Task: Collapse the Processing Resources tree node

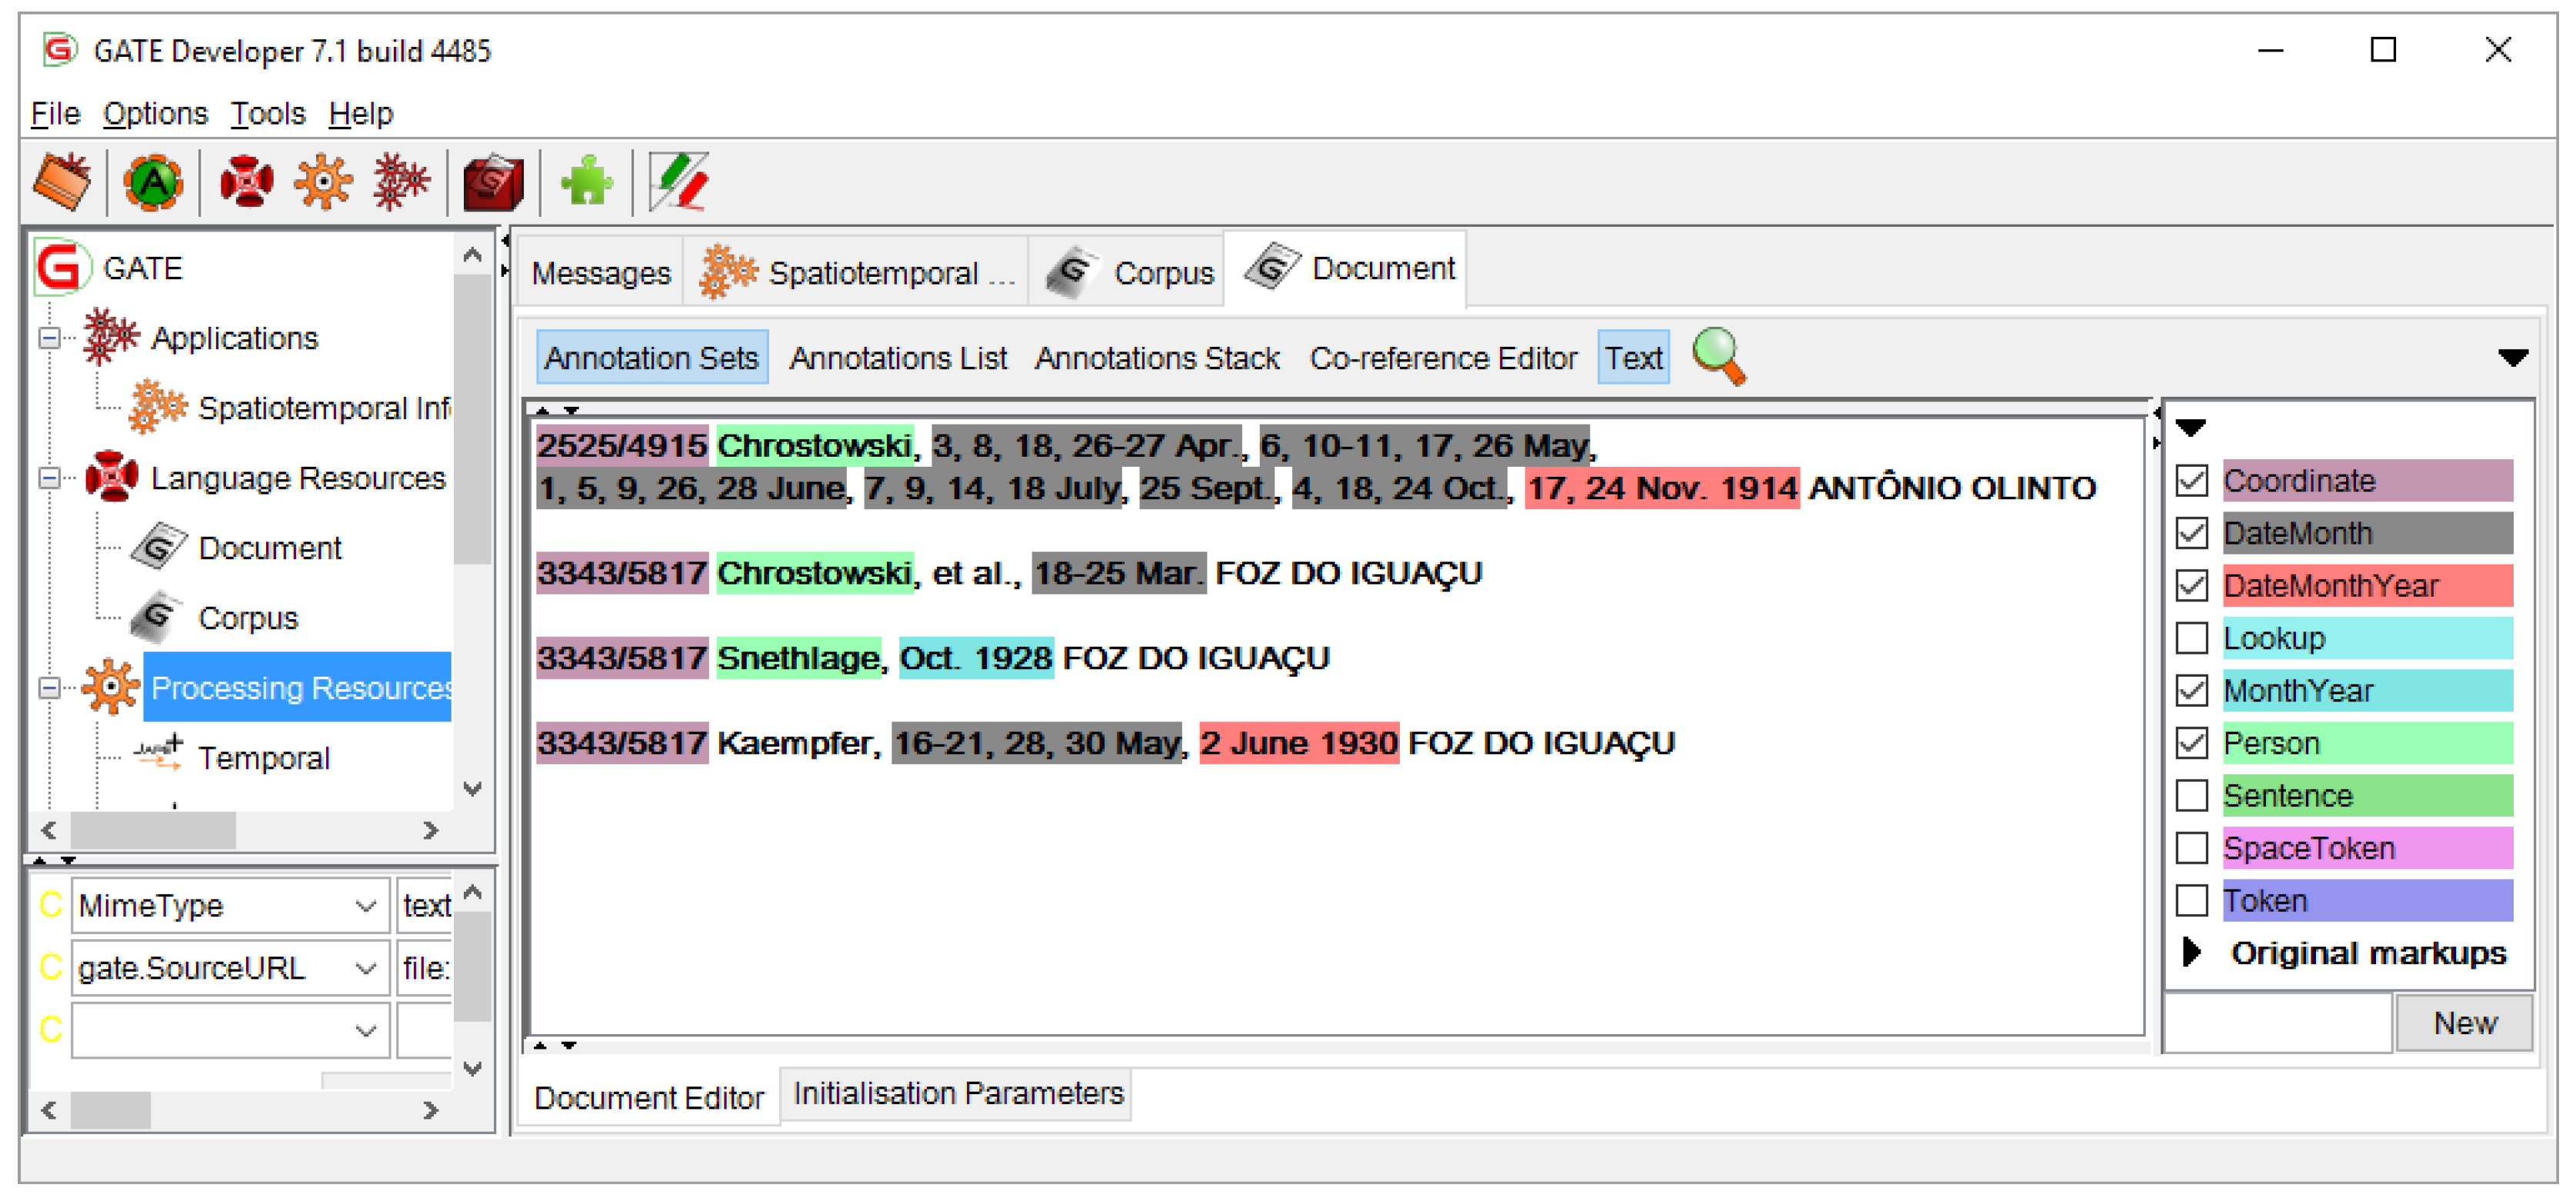Action: (48, 688)
